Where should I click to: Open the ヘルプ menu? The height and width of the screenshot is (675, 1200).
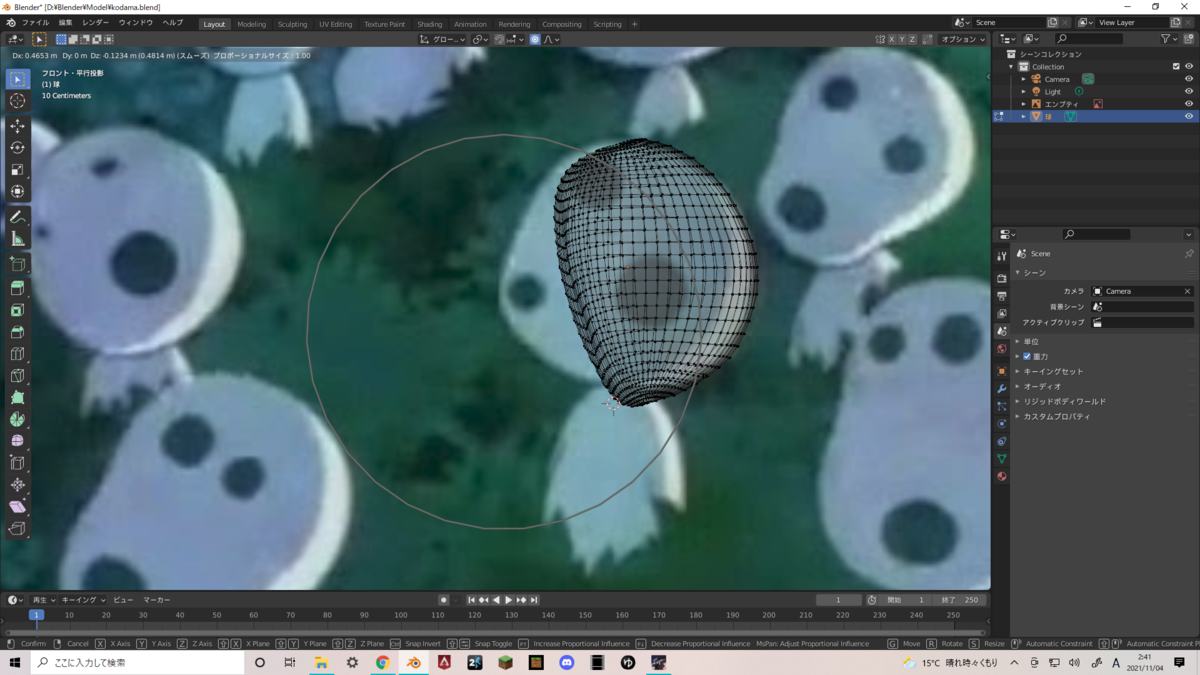point(172,23)
